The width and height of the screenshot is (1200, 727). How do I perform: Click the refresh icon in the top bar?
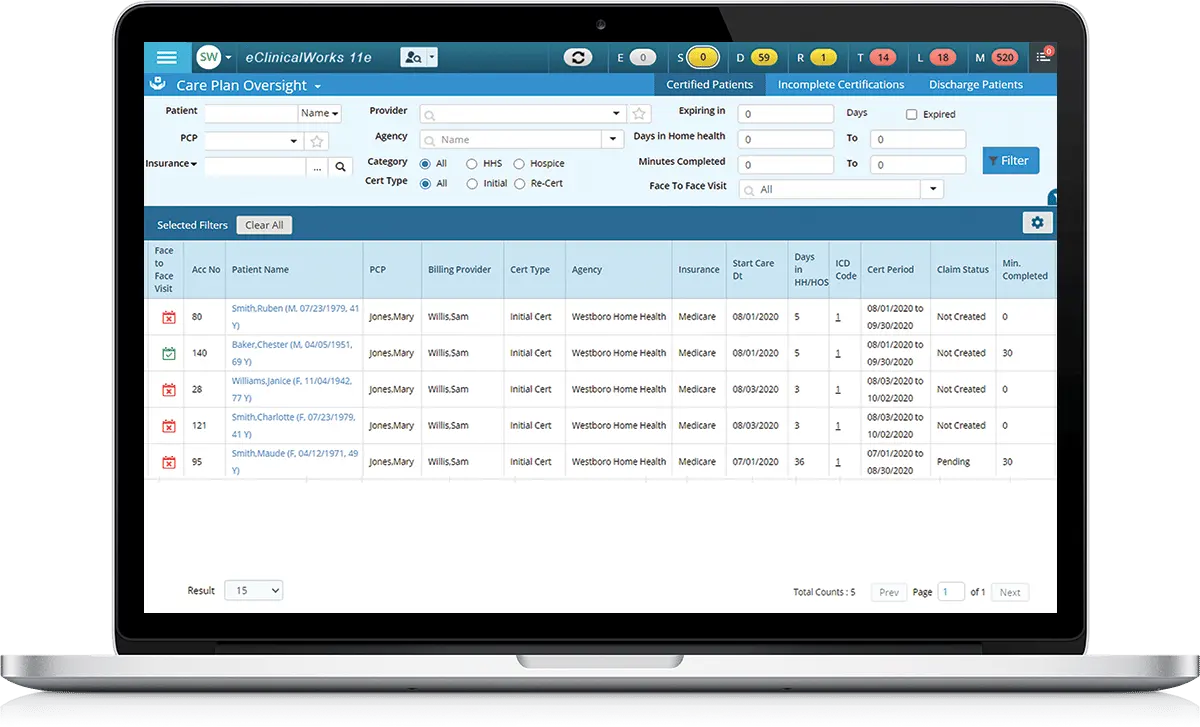point(578,57)
